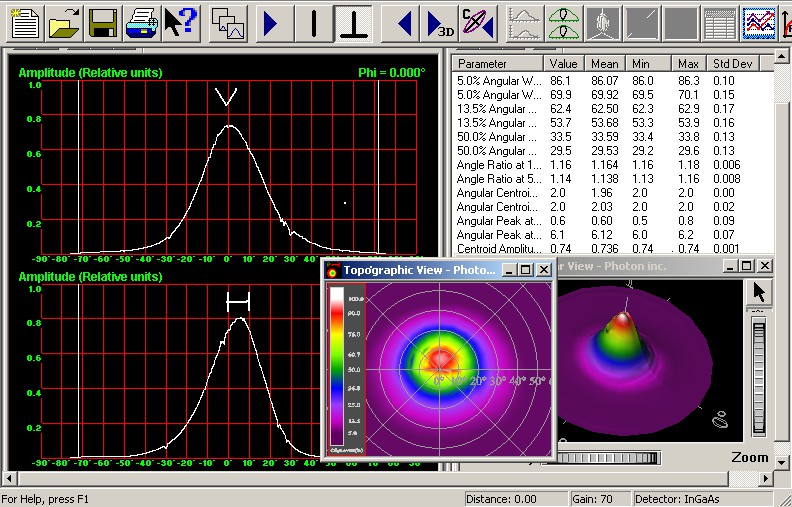Click the blue left arrow toolbar icon

click(x=404, y=23)
